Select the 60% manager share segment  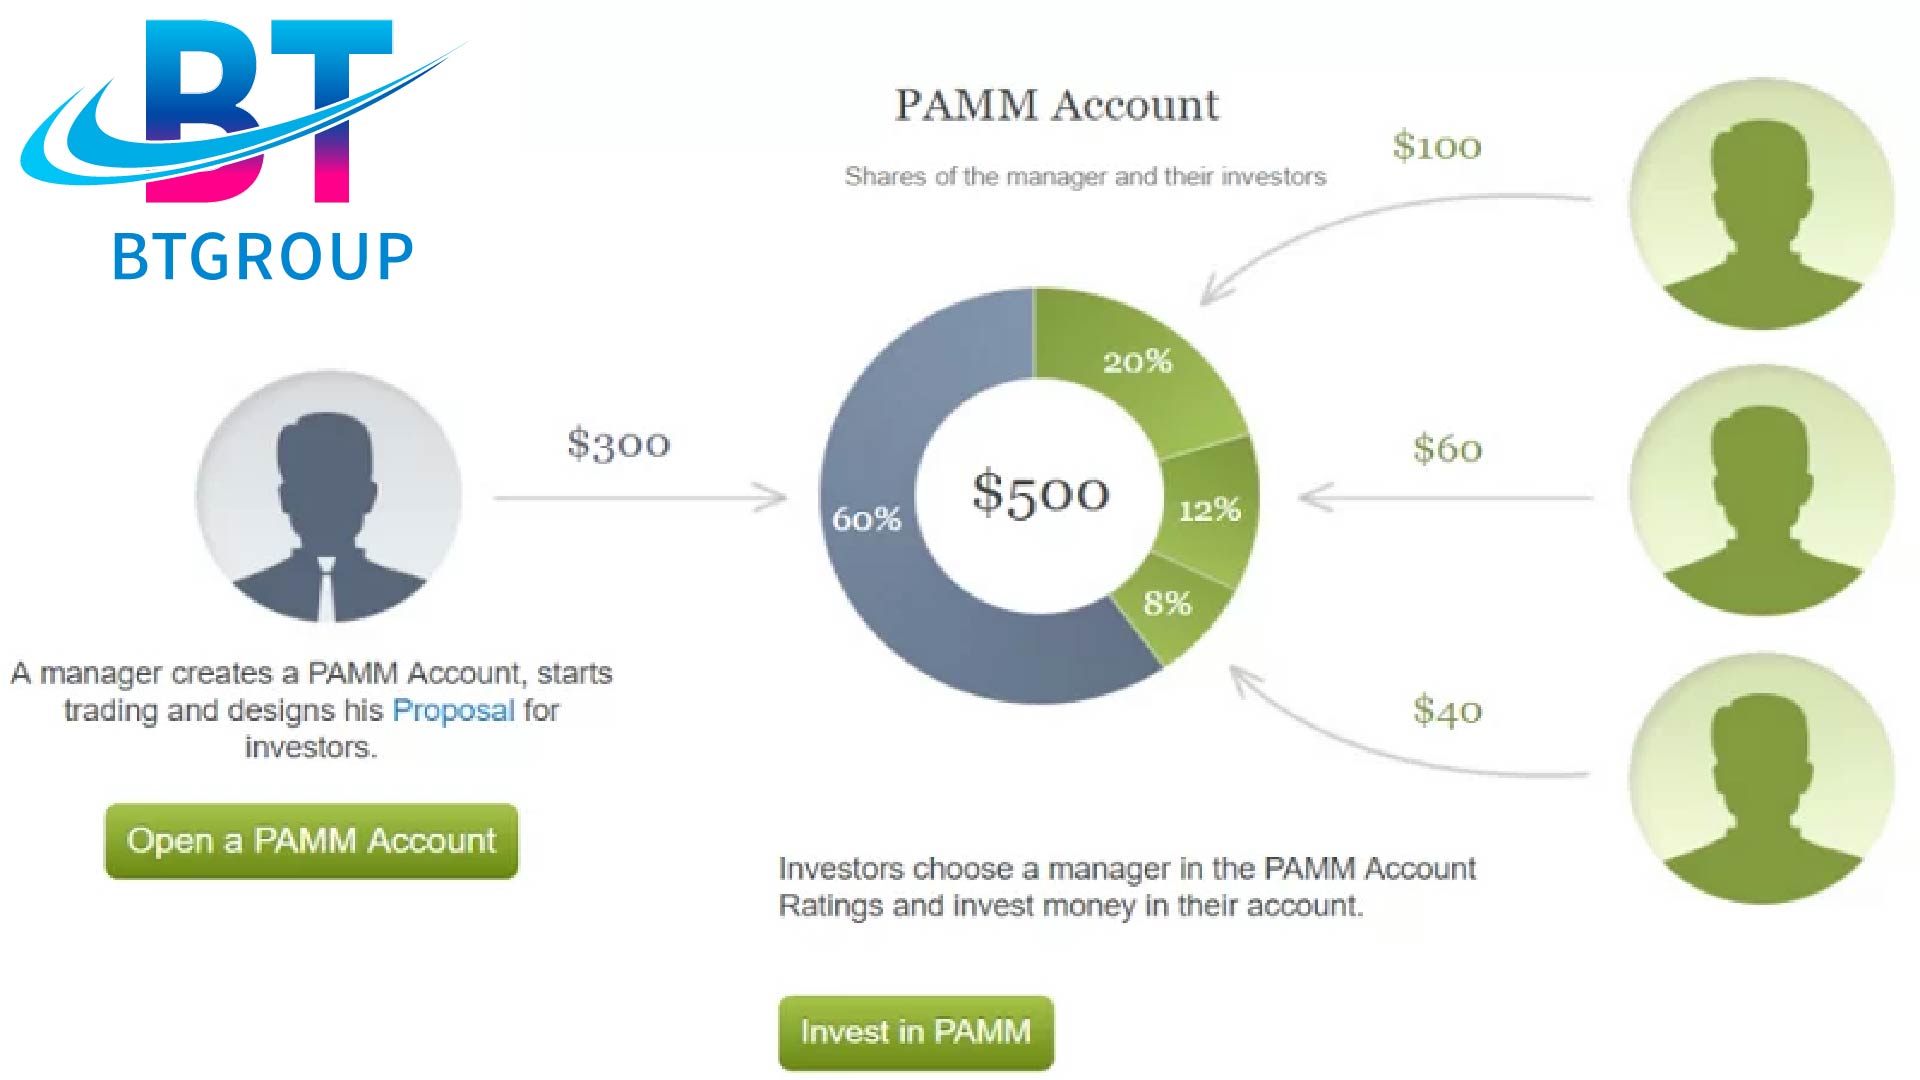pos(866,518)
